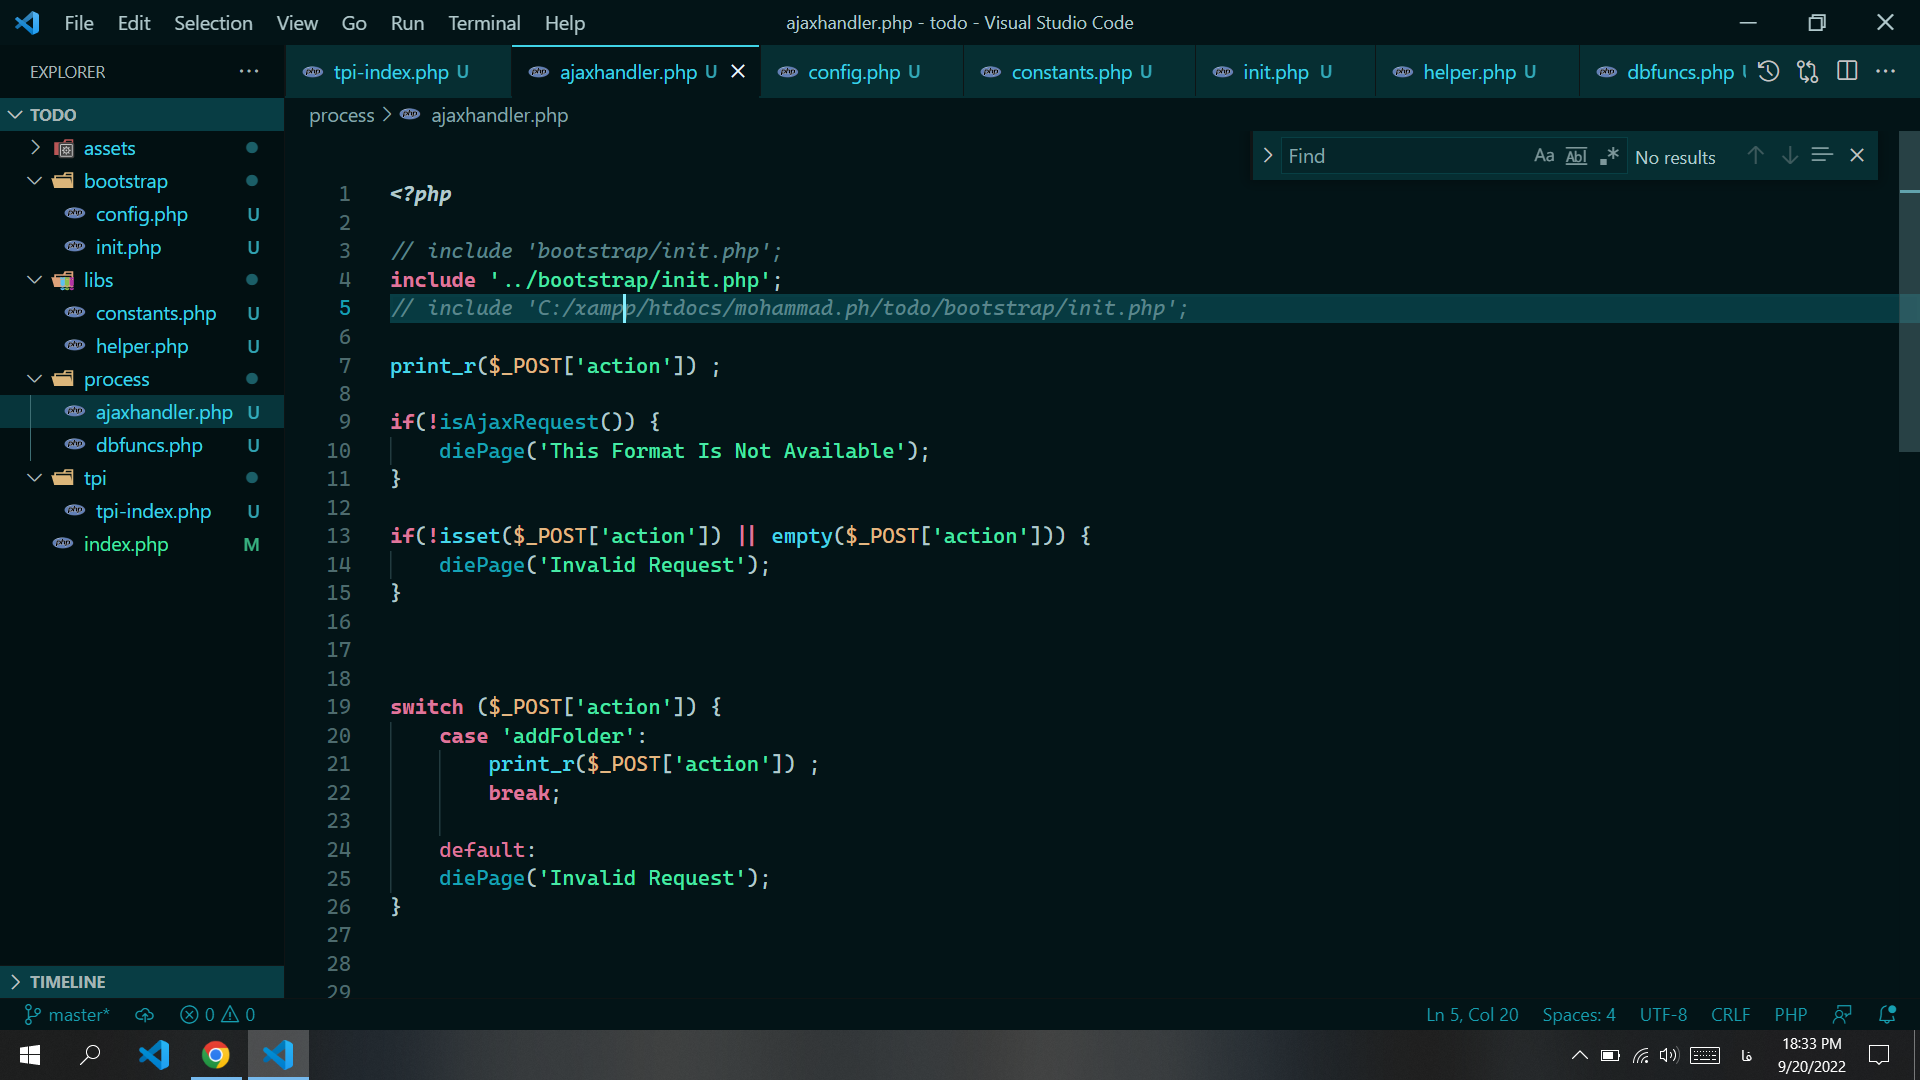Select language mode PHP in status bar
This screenshot has height=1080, width=1920.
click(1790, 1014)
